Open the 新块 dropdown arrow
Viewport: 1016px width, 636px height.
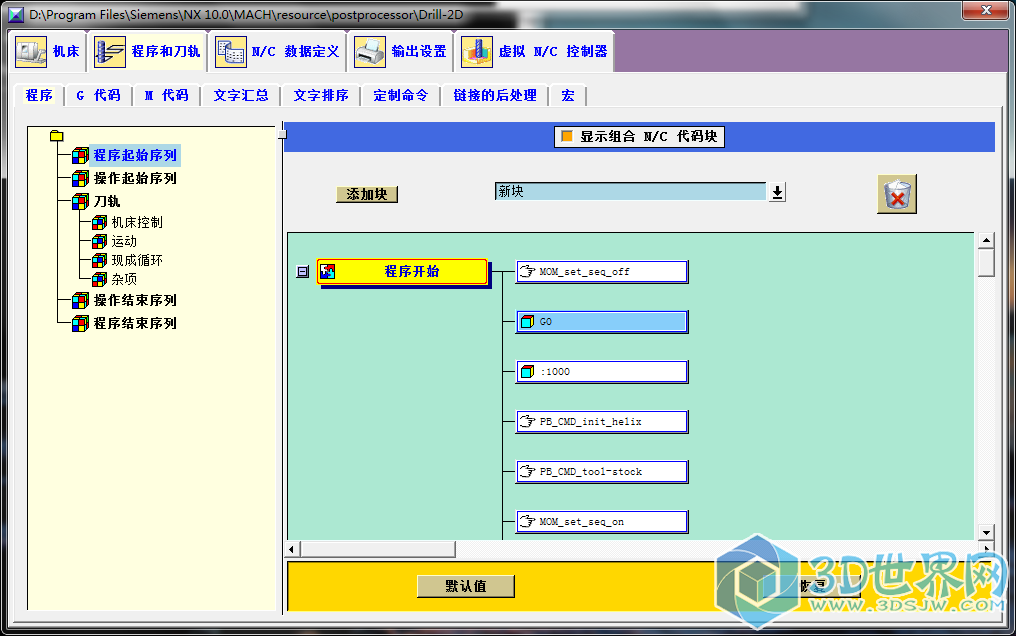[777, 192]
